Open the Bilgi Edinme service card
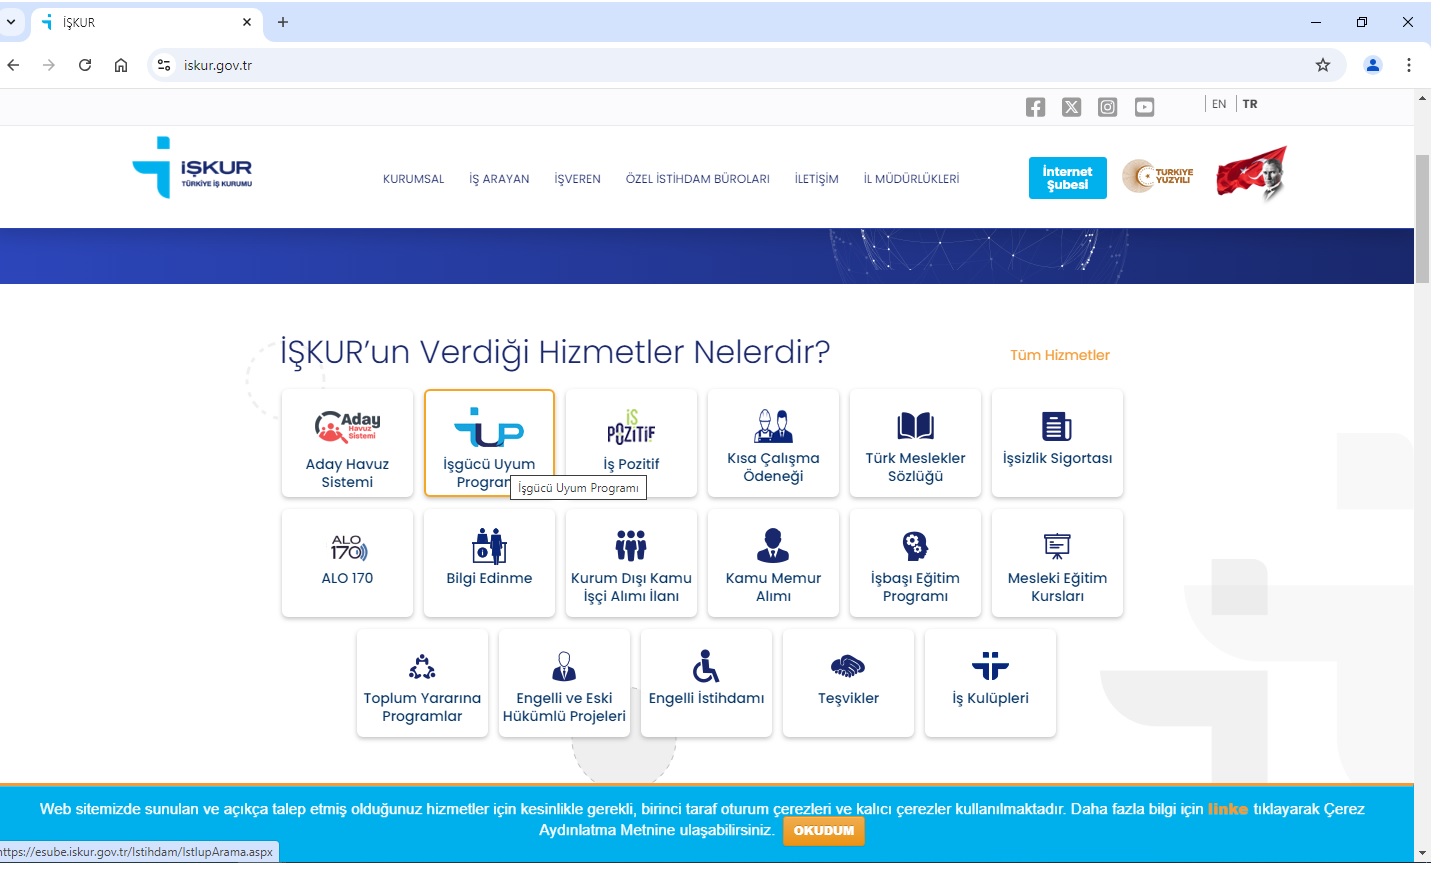This screenshot has width=1440, height=872. (489, 563)
